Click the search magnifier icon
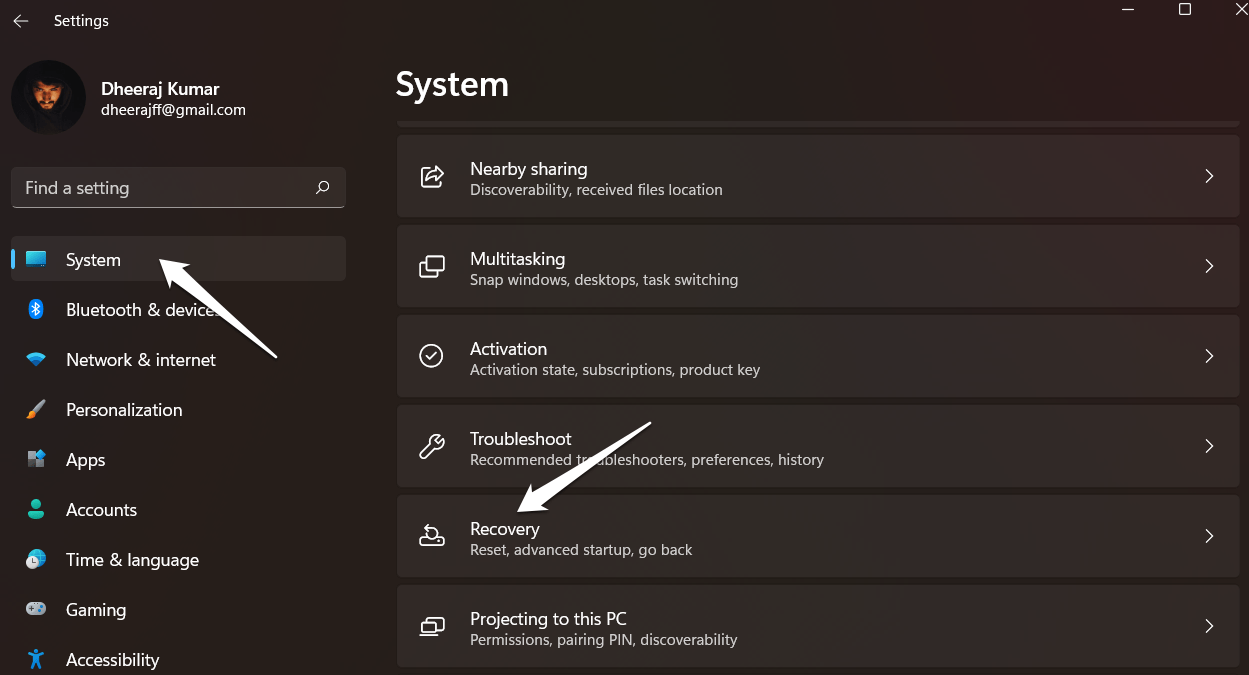Viewport: 1249px width, 675px height. (x=322, y=187)
